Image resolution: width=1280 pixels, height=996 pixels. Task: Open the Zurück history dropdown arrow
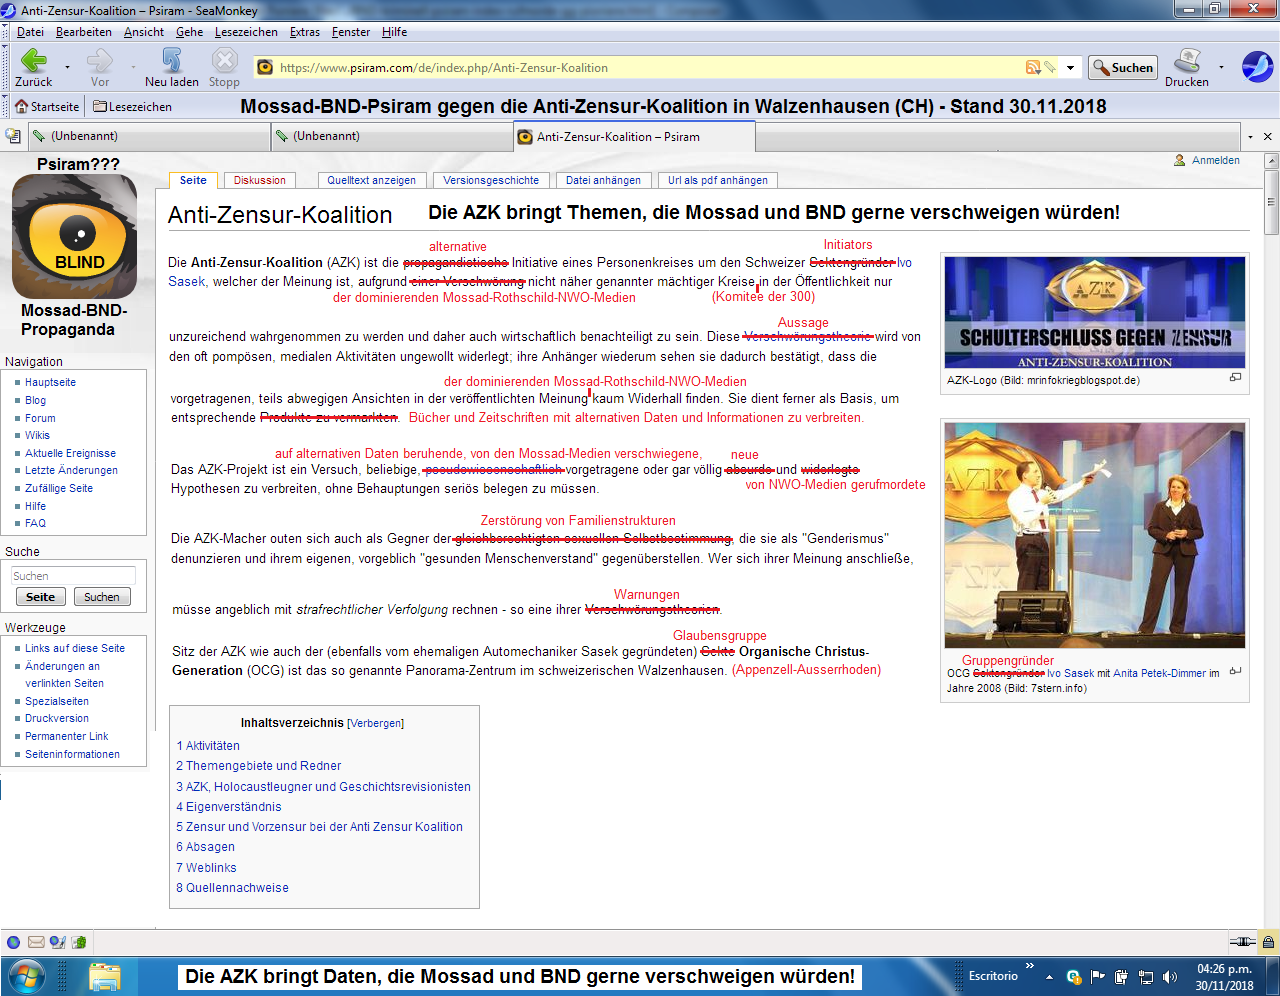[x=67, y=68]
